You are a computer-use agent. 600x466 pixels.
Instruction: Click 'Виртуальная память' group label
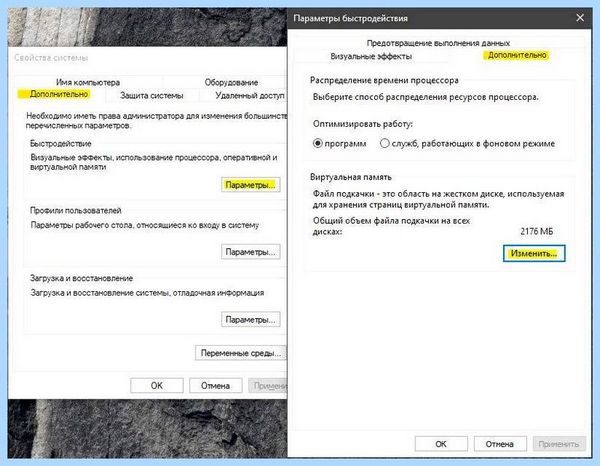(x=351, y=177)
